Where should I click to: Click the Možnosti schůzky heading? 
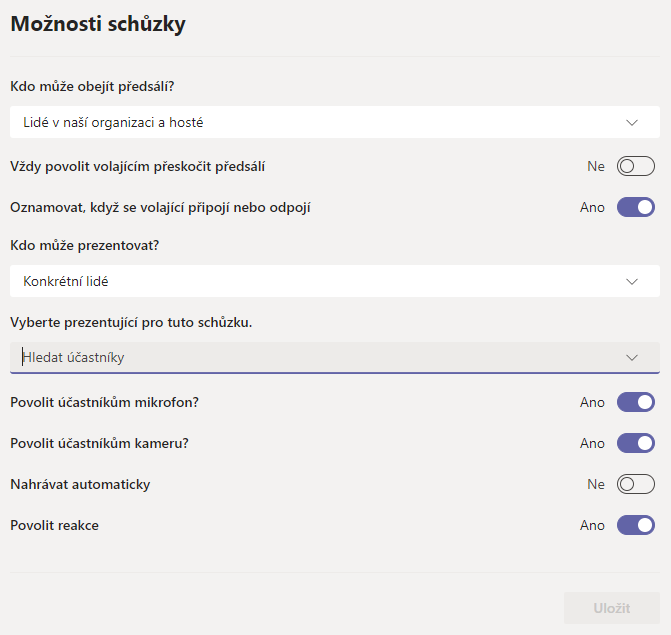98,25
